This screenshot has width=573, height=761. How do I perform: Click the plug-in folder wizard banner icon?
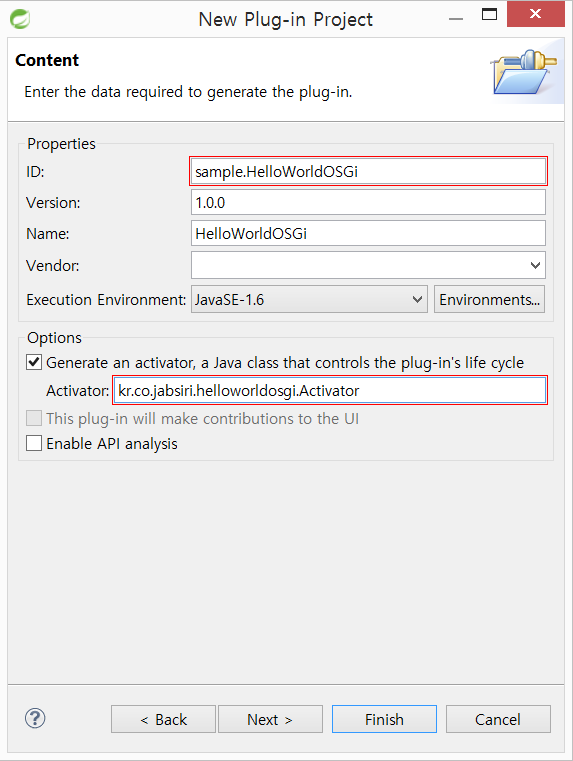coord(524,72)
